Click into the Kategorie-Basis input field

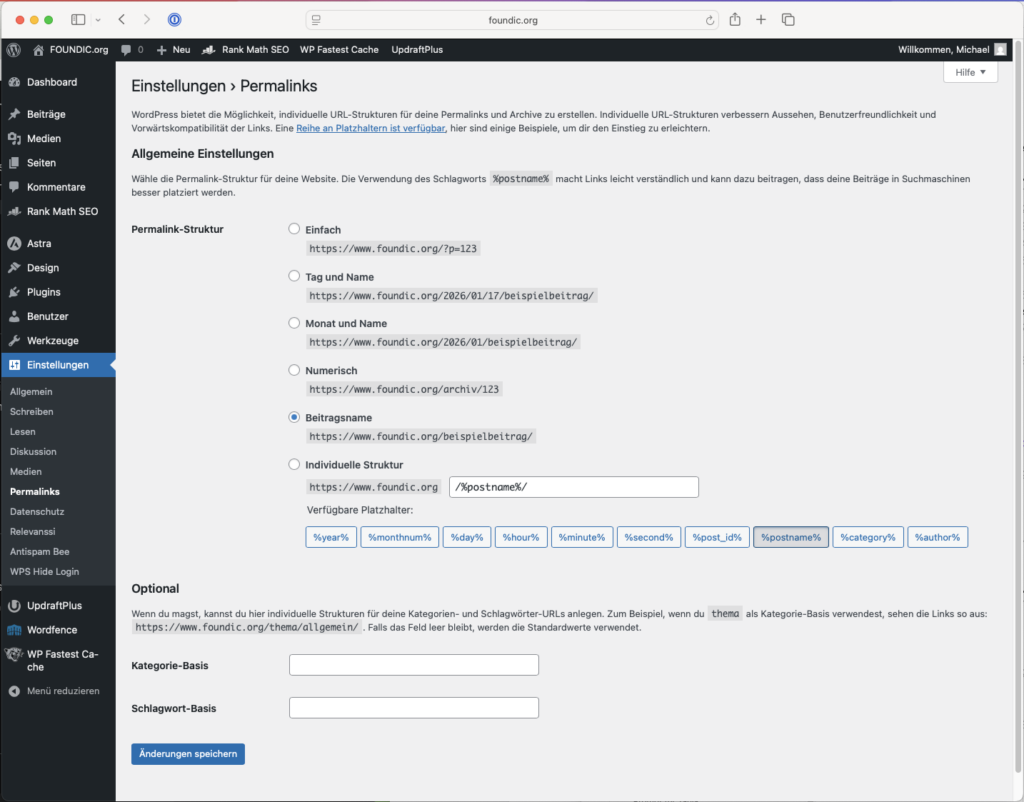tap(413, 665)
